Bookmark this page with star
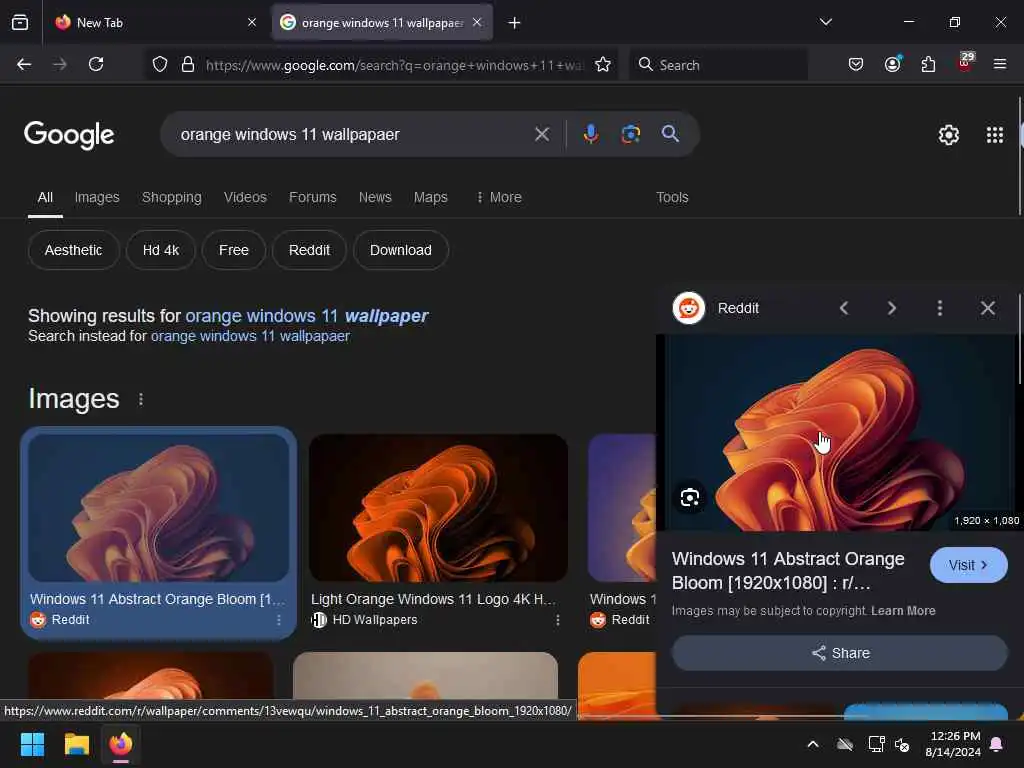Image resolution: width=1024 pixels, height=768 pixels. [x=603, y=64]
